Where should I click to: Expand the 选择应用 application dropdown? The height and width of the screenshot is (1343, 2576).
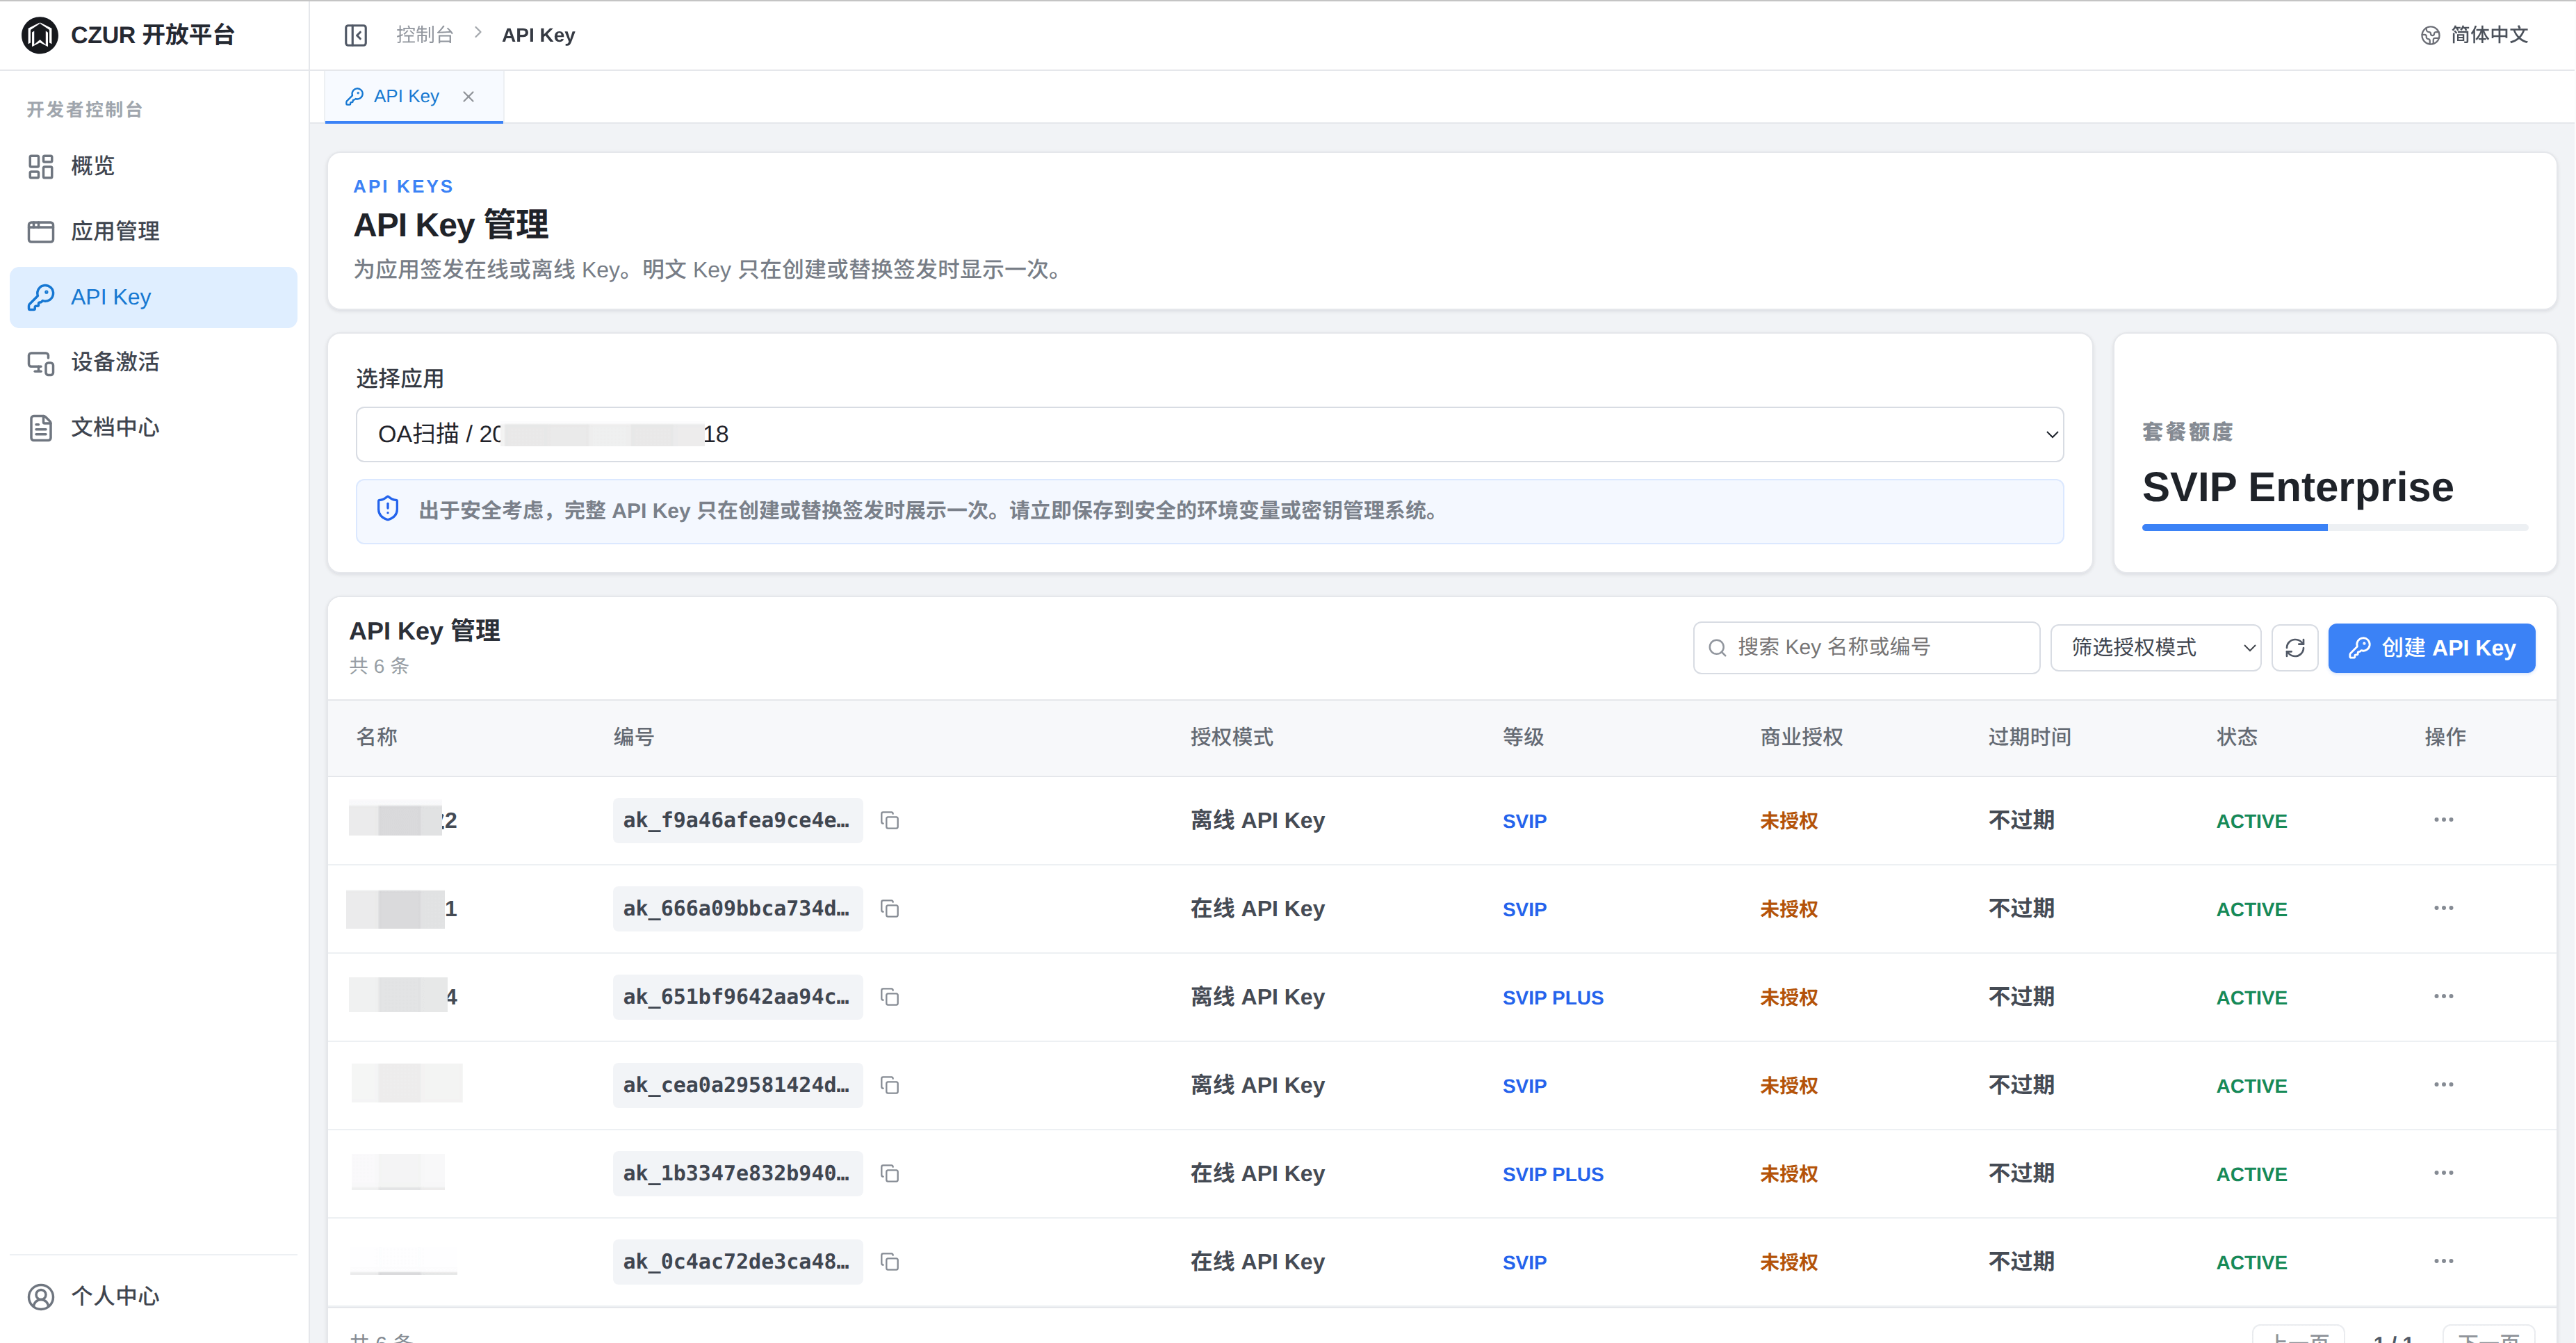[x=1210, y=434]
